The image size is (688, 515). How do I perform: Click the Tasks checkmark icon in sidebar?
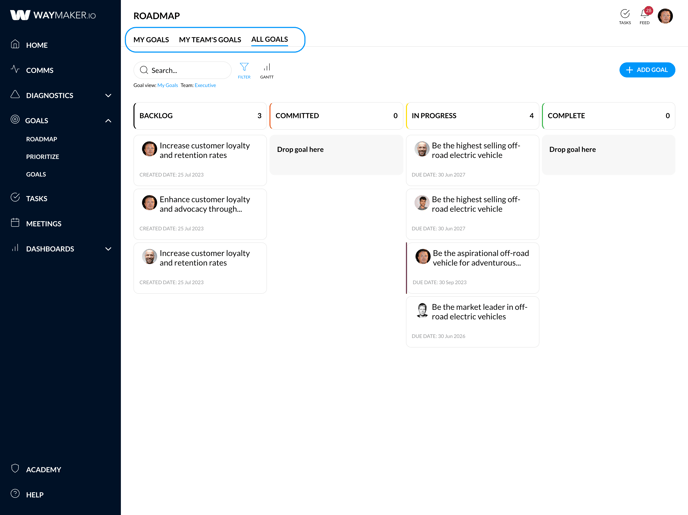15,197
